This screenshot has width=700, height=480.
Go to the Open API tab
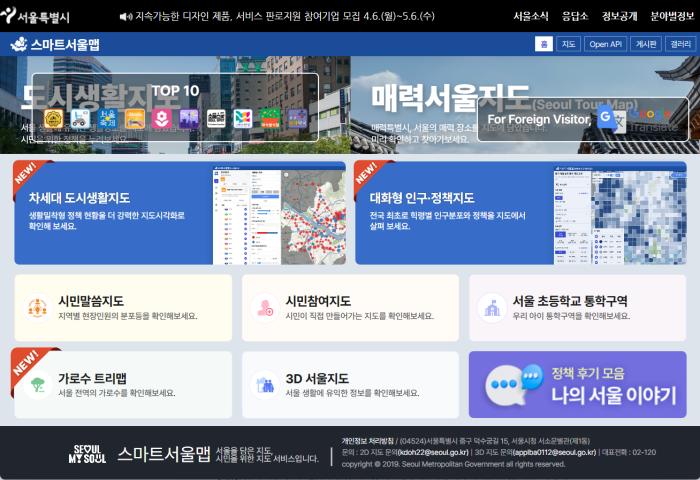click(605, 44)
